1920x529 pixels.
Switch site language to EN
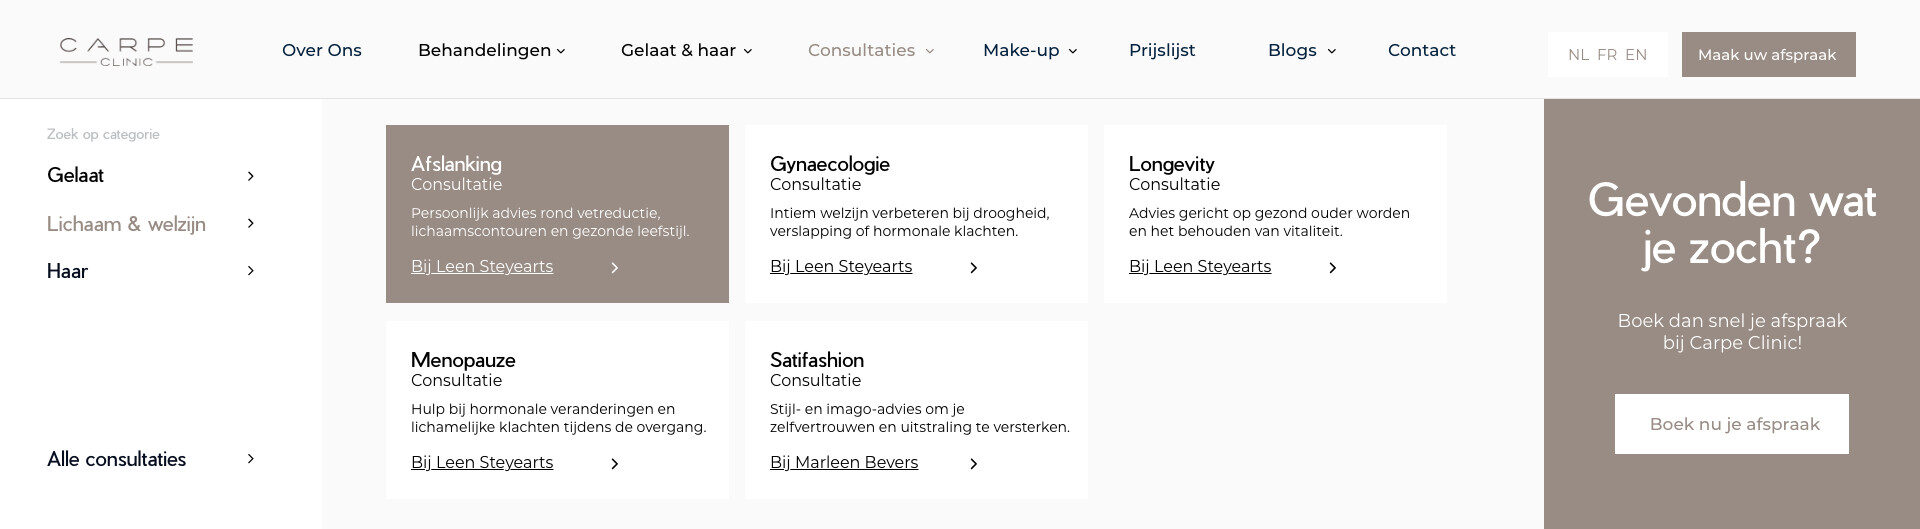pyautogui.click(x=1636, y=55)
